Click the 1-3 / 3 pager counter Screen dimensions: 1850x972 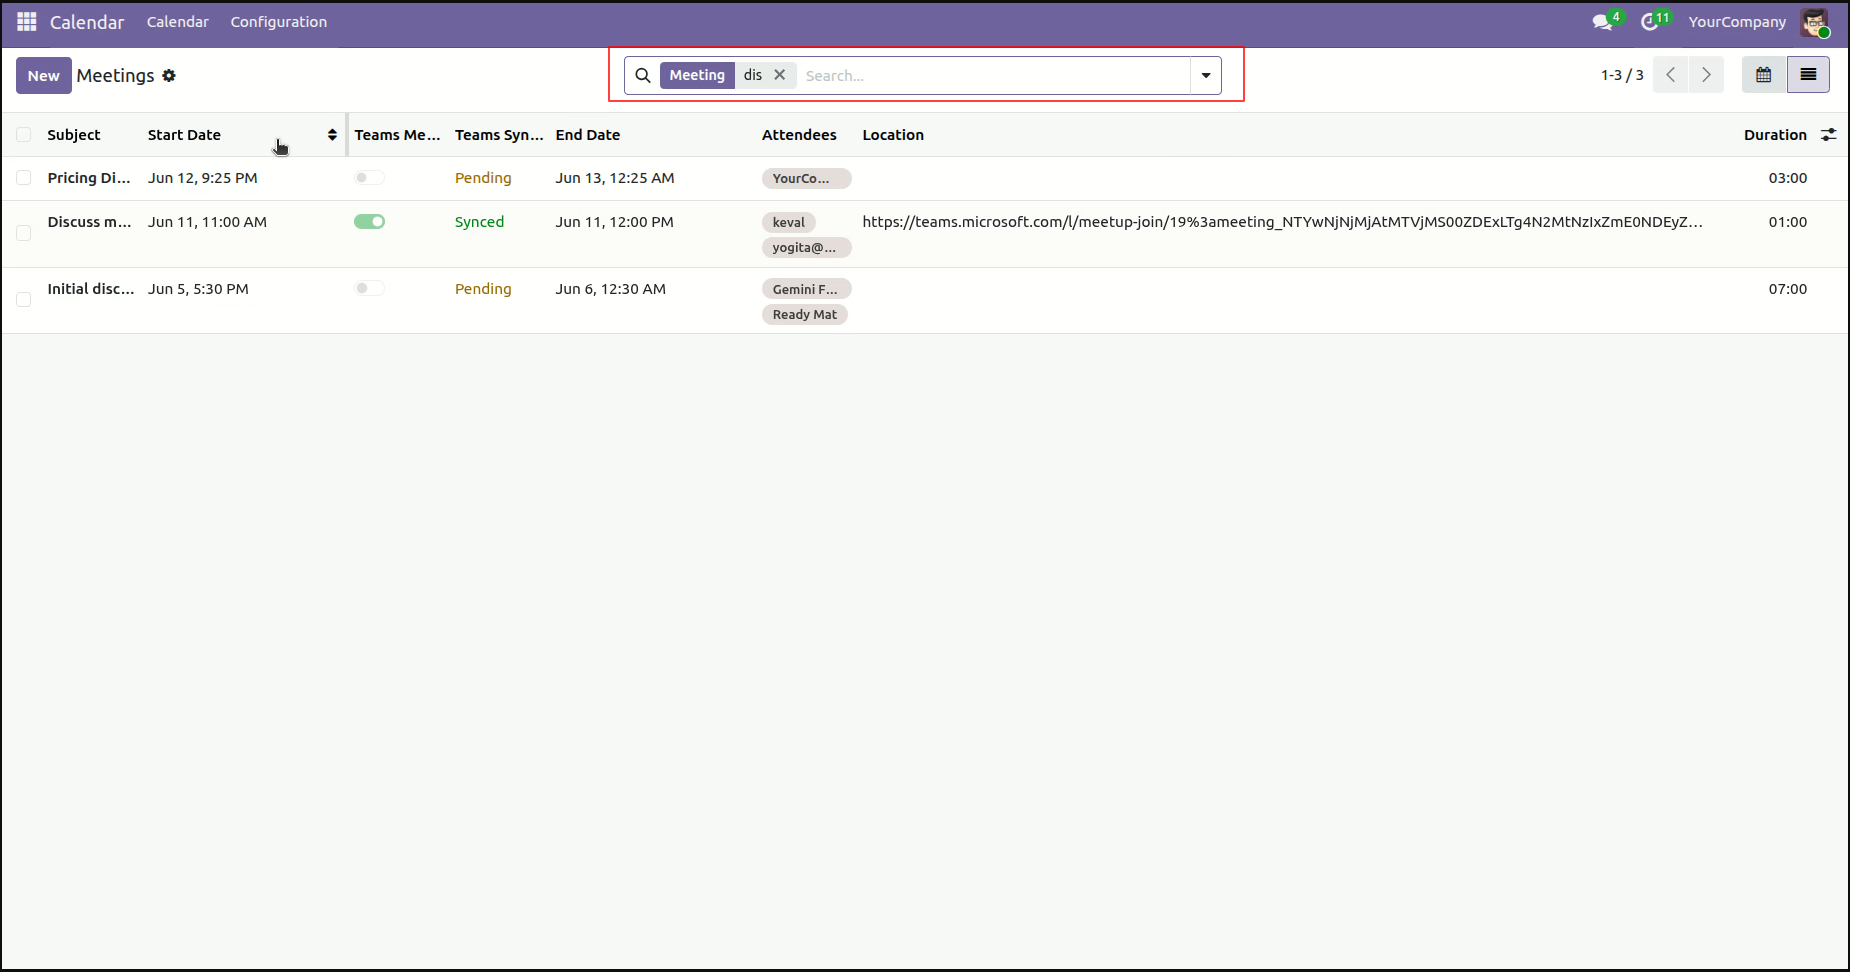point(1622,75)
